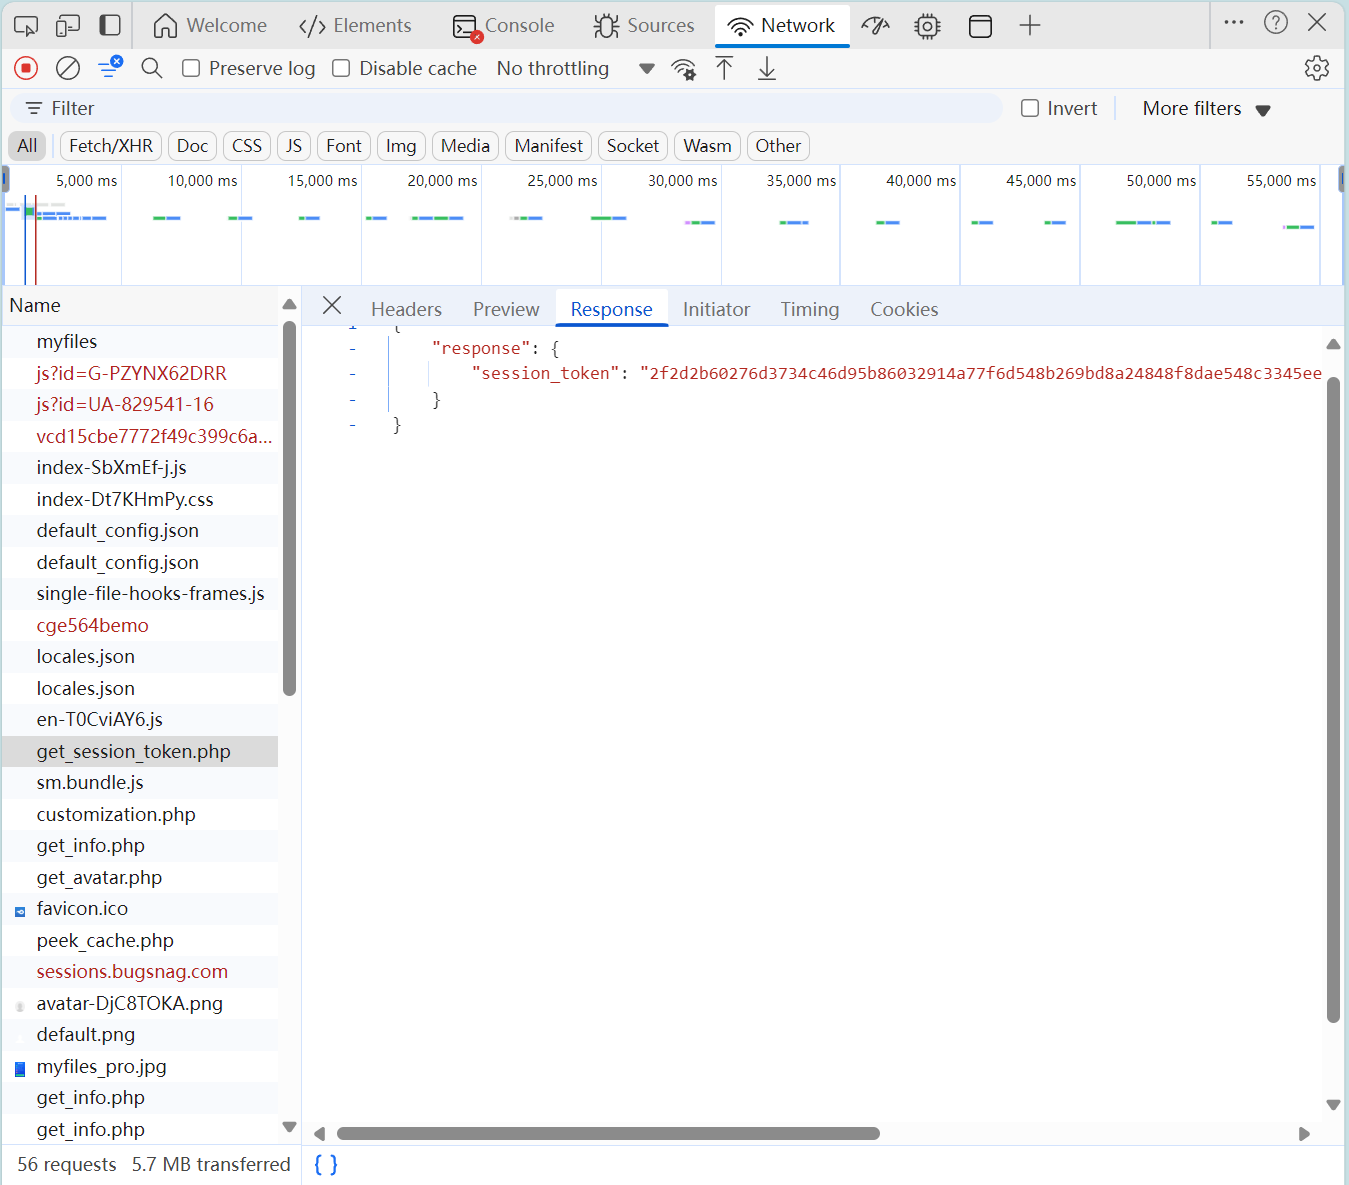Enable the Preserve log checkbox
Viewport: 1349px width, 1185px height.
point(191,68)
